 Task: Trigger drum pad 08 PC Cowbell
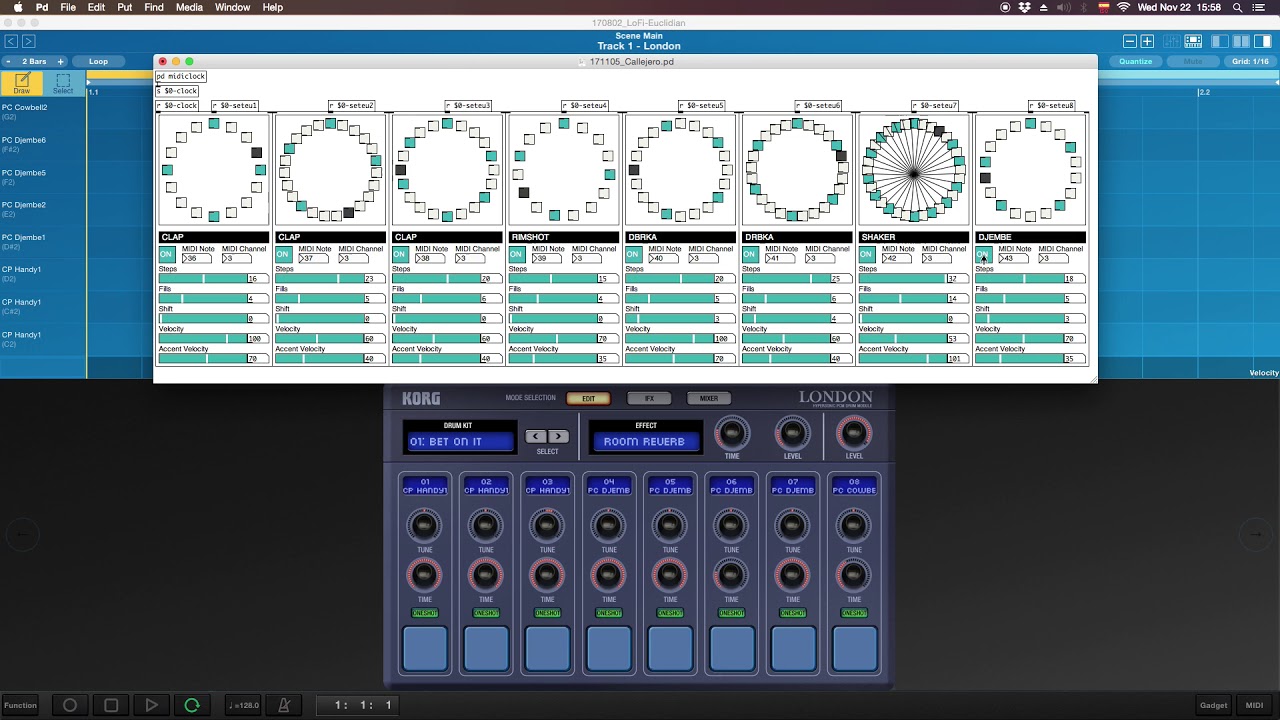point(854,648)
